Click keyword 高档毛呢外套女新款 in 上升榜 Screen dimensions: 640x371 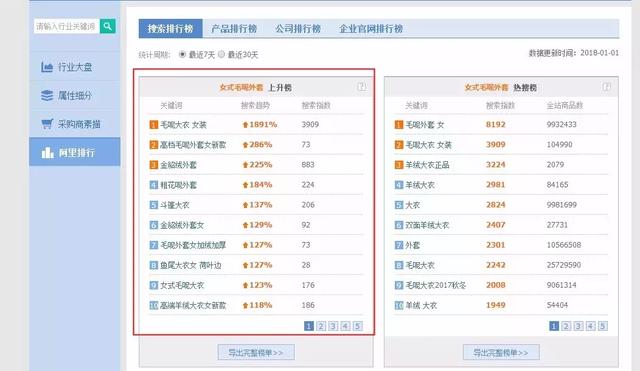coord(193,145)
